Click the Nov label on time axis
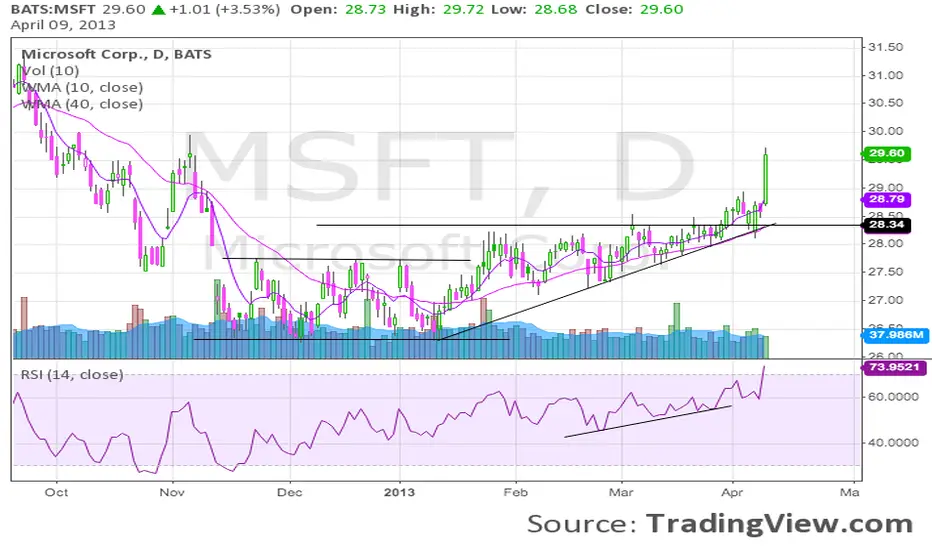Image resolution: width=932 pixels, height=550 pixels. tap(173, 492)
